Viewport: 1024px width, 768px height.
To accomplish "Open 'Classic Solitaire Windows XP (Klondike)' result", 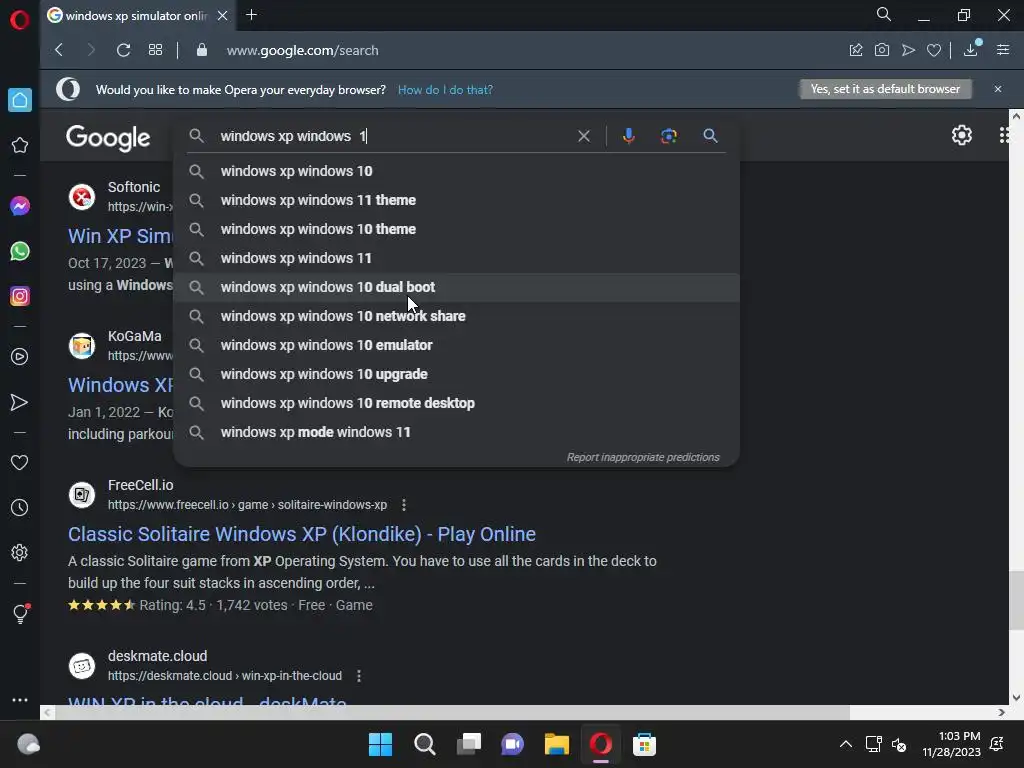I will click(302, 534).
